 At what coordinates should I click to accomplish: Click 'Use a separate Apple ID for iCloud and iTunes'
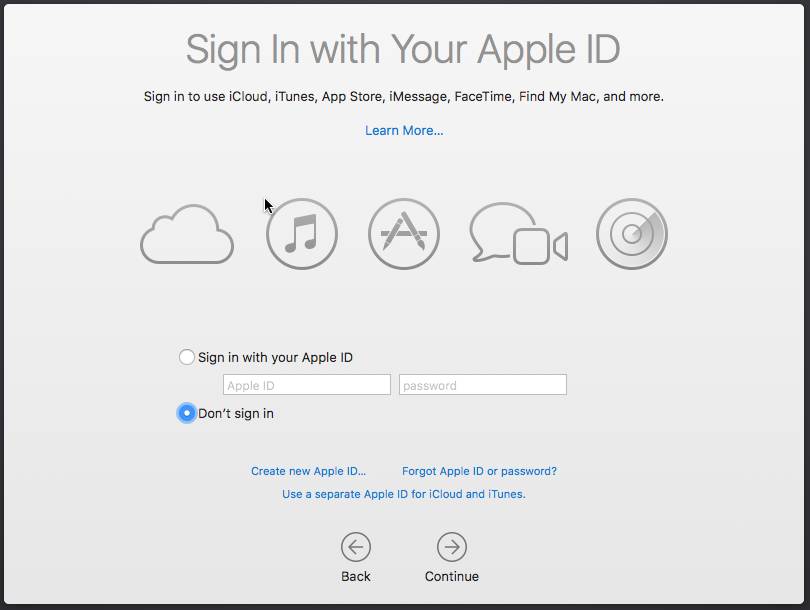pos(404,494)
